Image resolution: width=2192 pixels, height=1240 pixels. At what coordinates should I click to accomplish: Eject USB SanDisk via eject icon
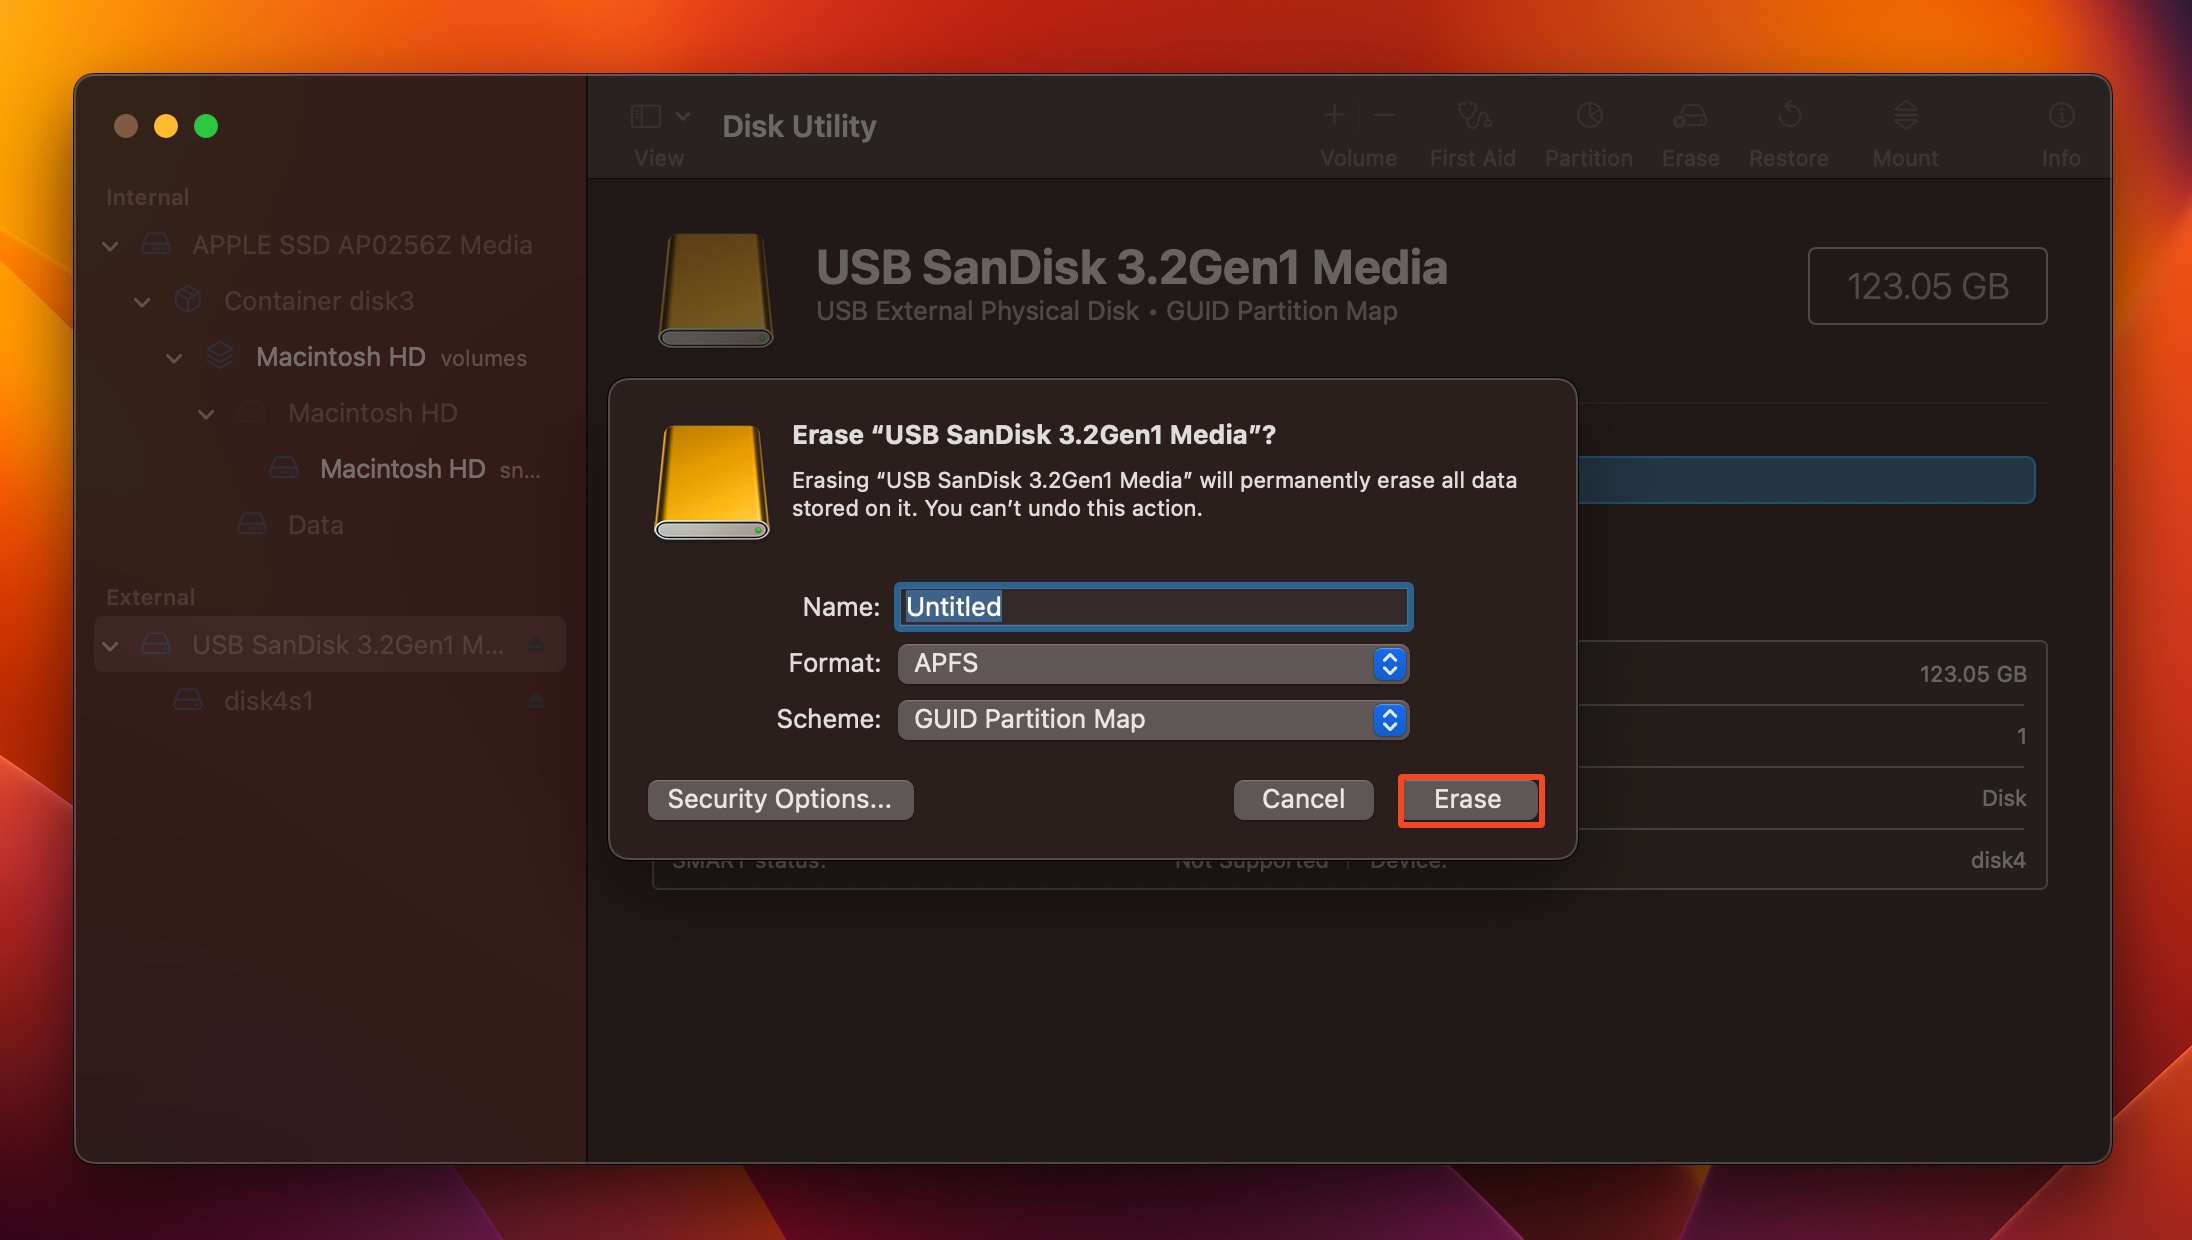[536, 644]
